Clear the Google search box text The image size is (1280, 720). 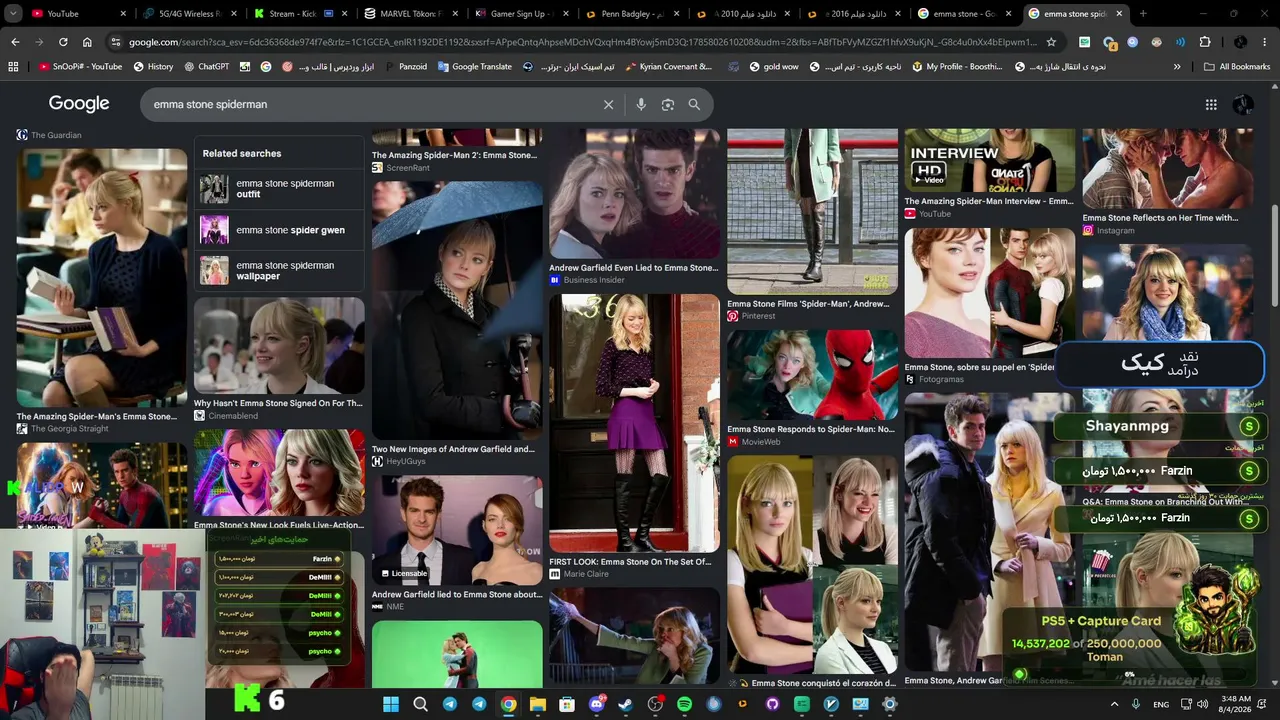(x=608, y=104)
